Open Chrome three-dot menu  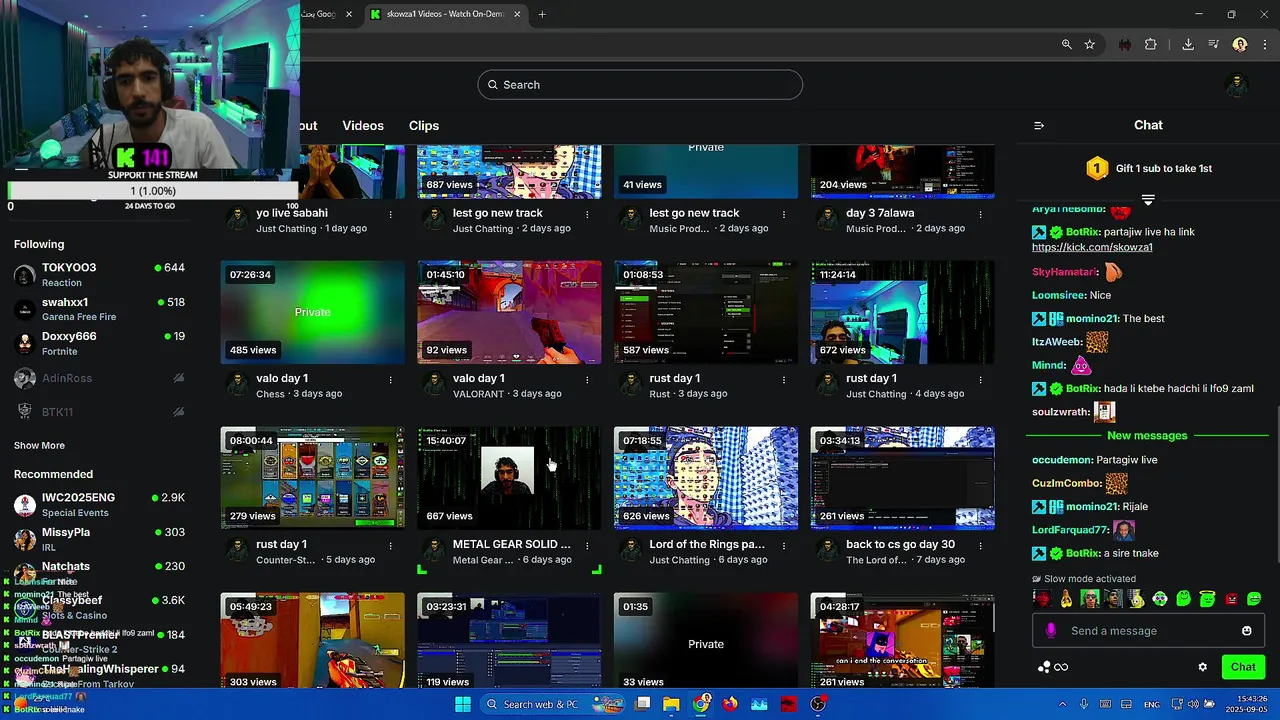[1264, 45]
